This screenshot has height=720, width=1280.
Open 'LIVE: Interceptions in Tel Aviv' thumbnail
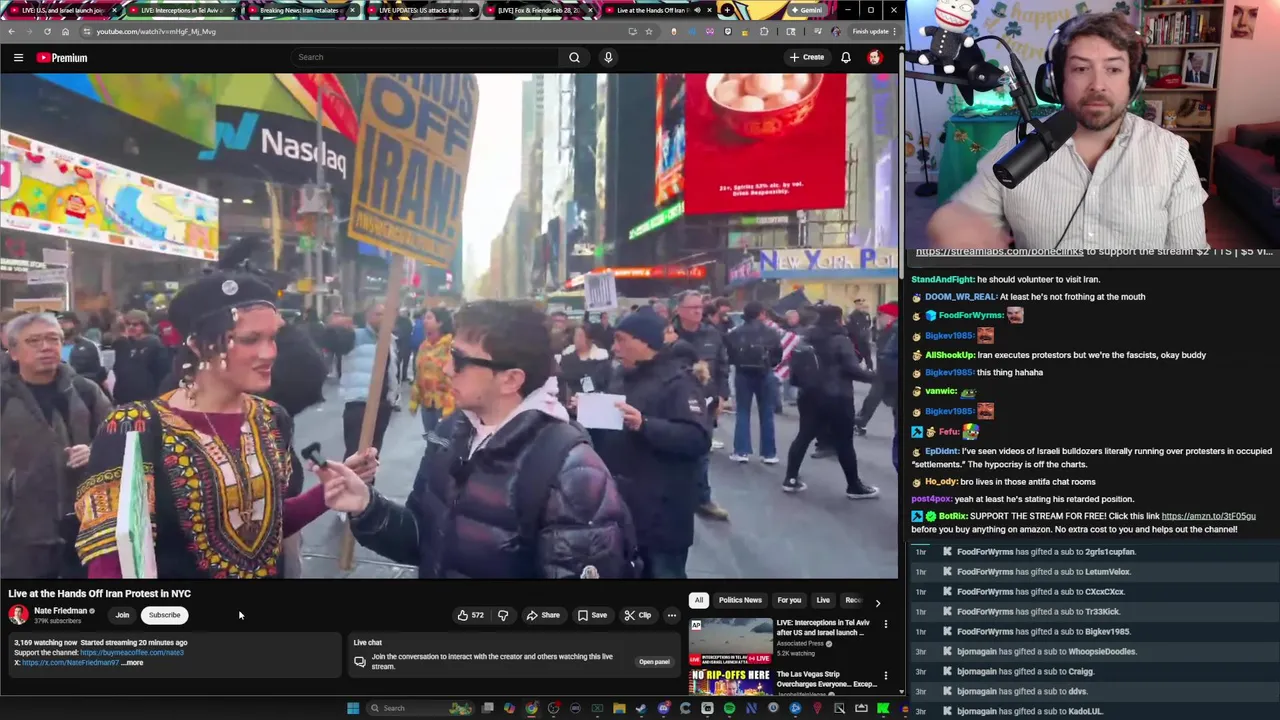point(730,641)
